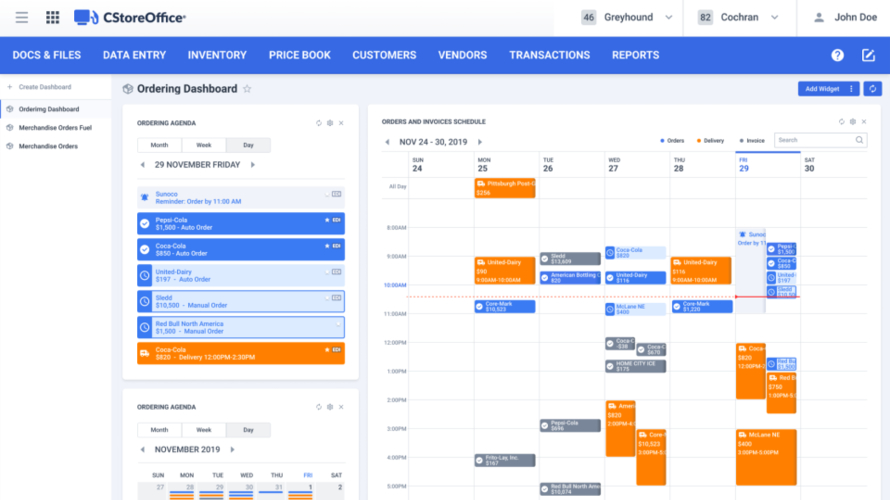Click Create Dashboard in the sidebar

point(45,87)
